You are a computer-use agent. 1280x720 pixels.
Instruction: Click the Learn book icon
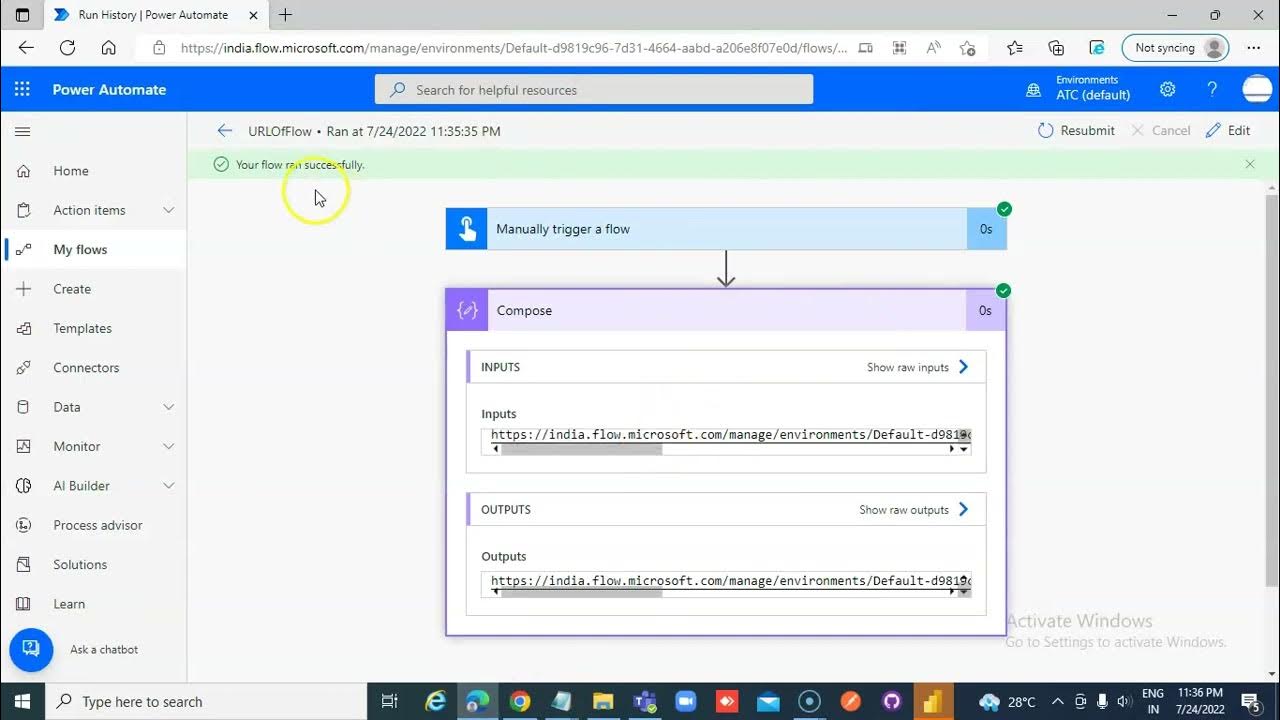point(23,604)
